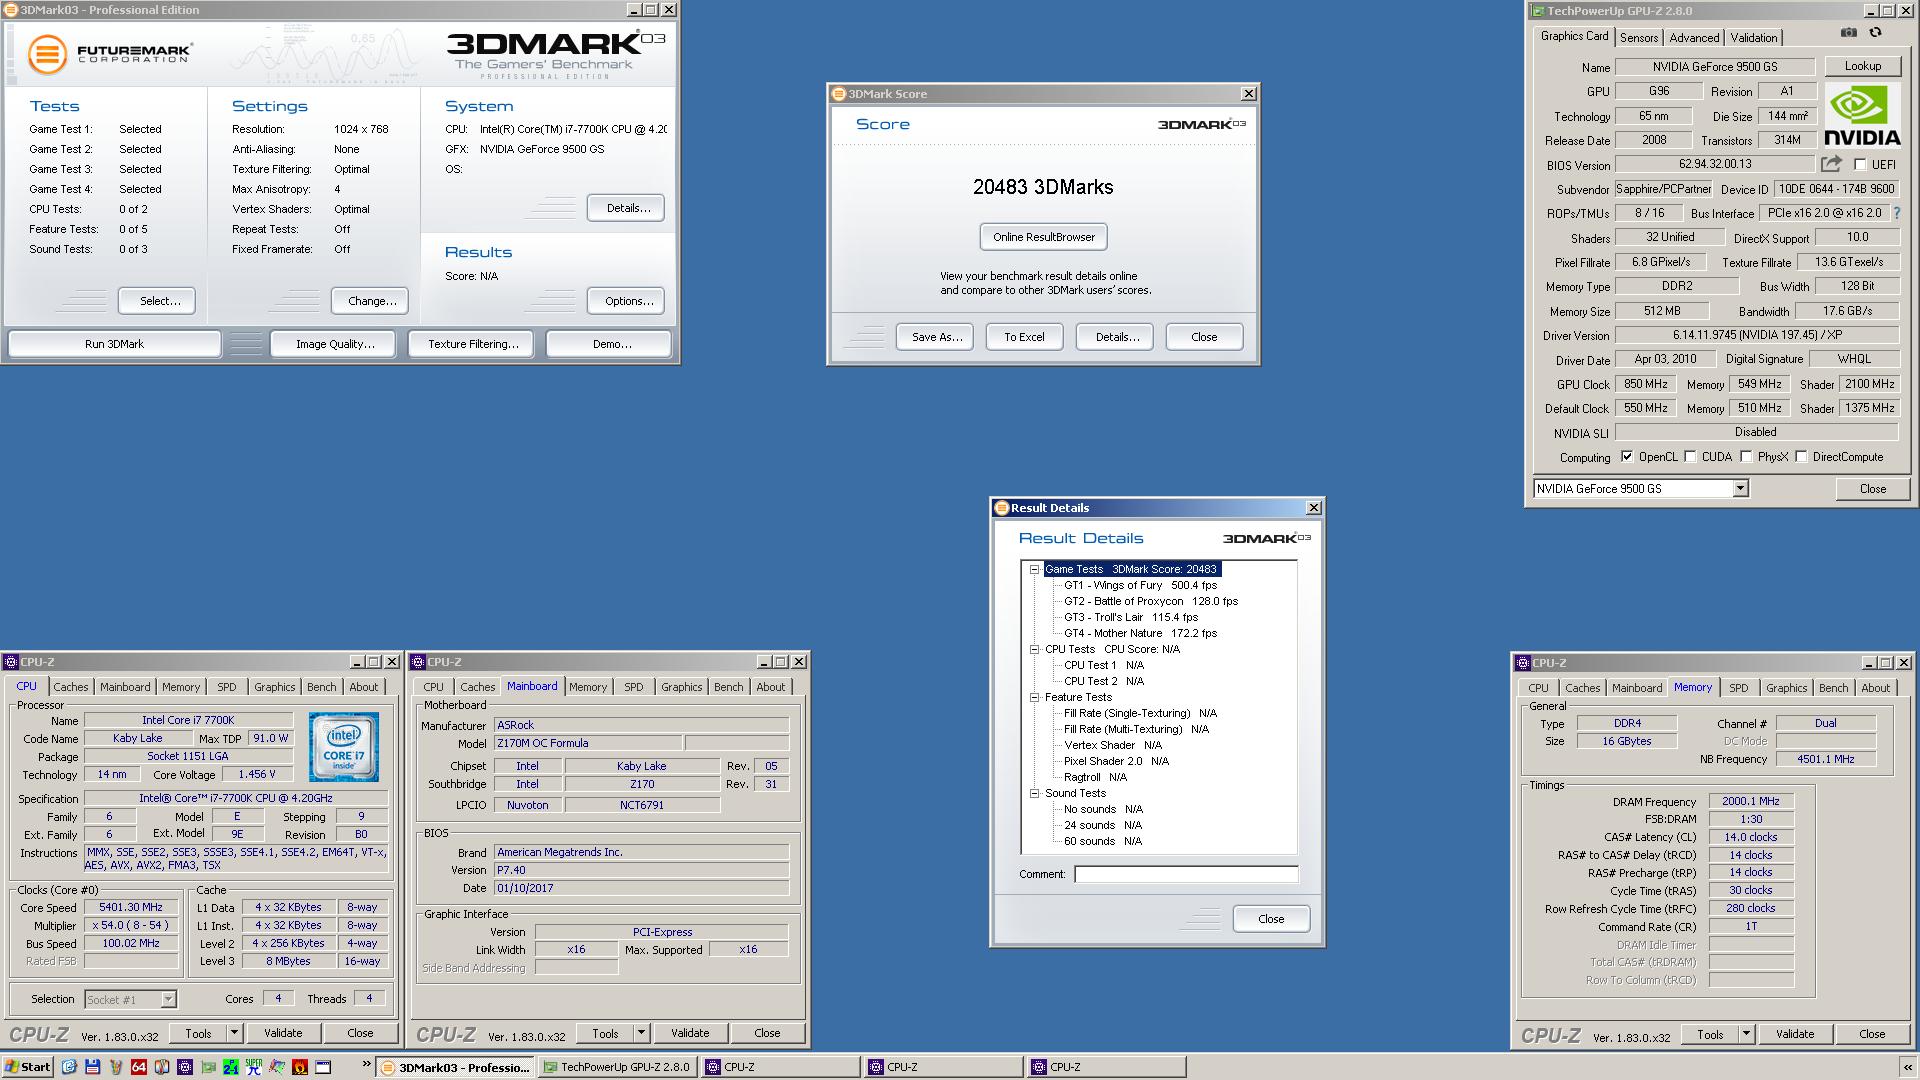Click the quick launch floppy disk save icon

(92, 1067)
